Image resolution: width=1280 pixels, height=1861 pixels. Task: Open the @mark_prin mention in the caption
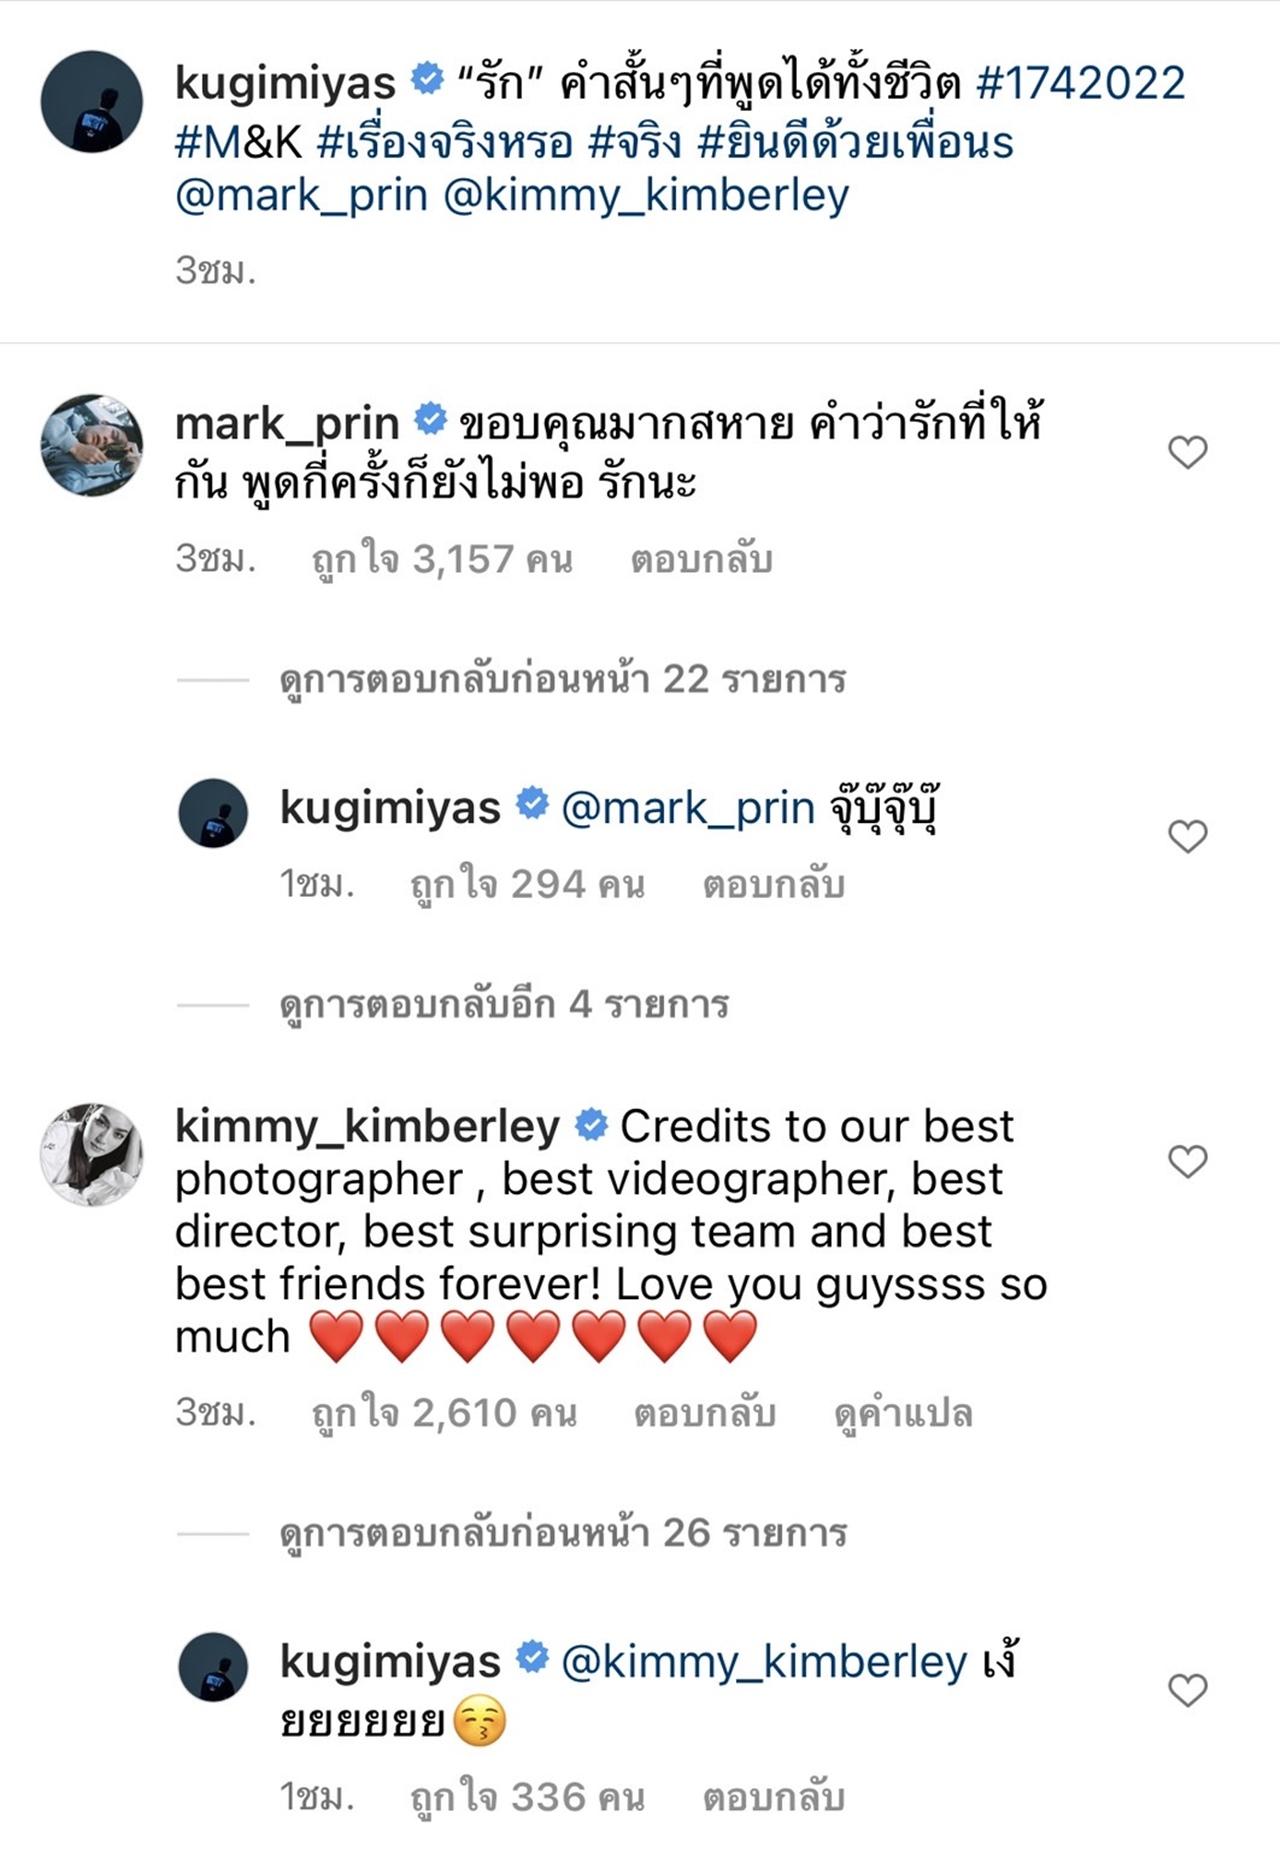point(301,195)
